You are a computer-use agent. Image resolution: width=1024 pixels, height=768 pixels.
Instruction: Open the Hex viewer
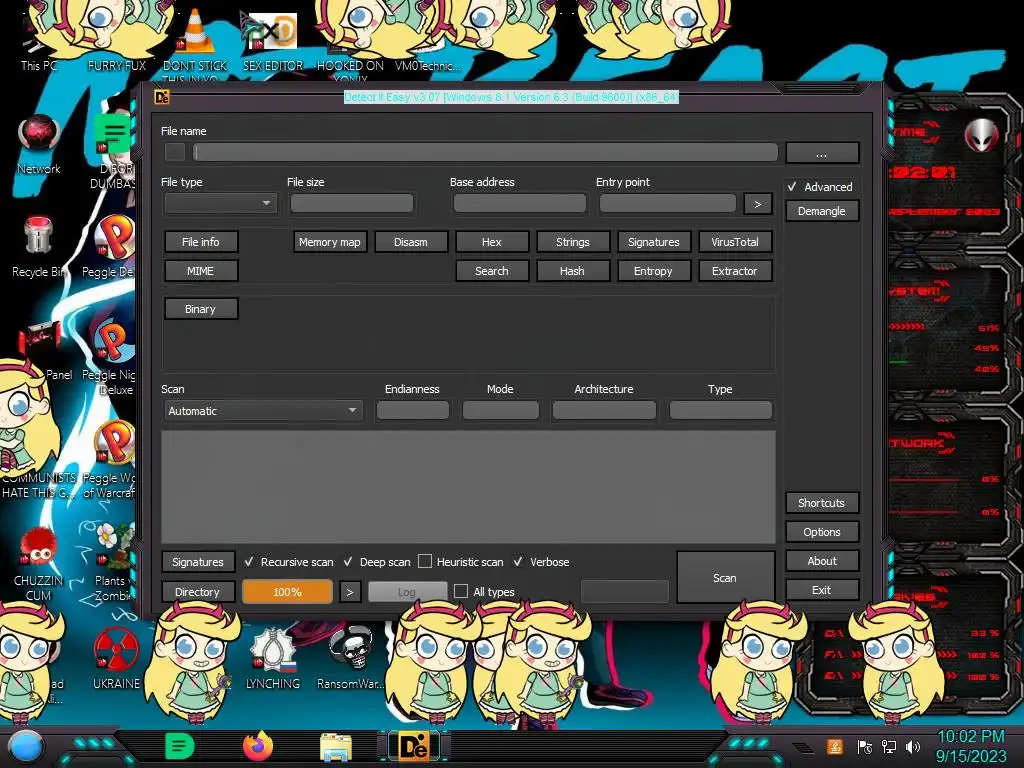coord(492,242)
